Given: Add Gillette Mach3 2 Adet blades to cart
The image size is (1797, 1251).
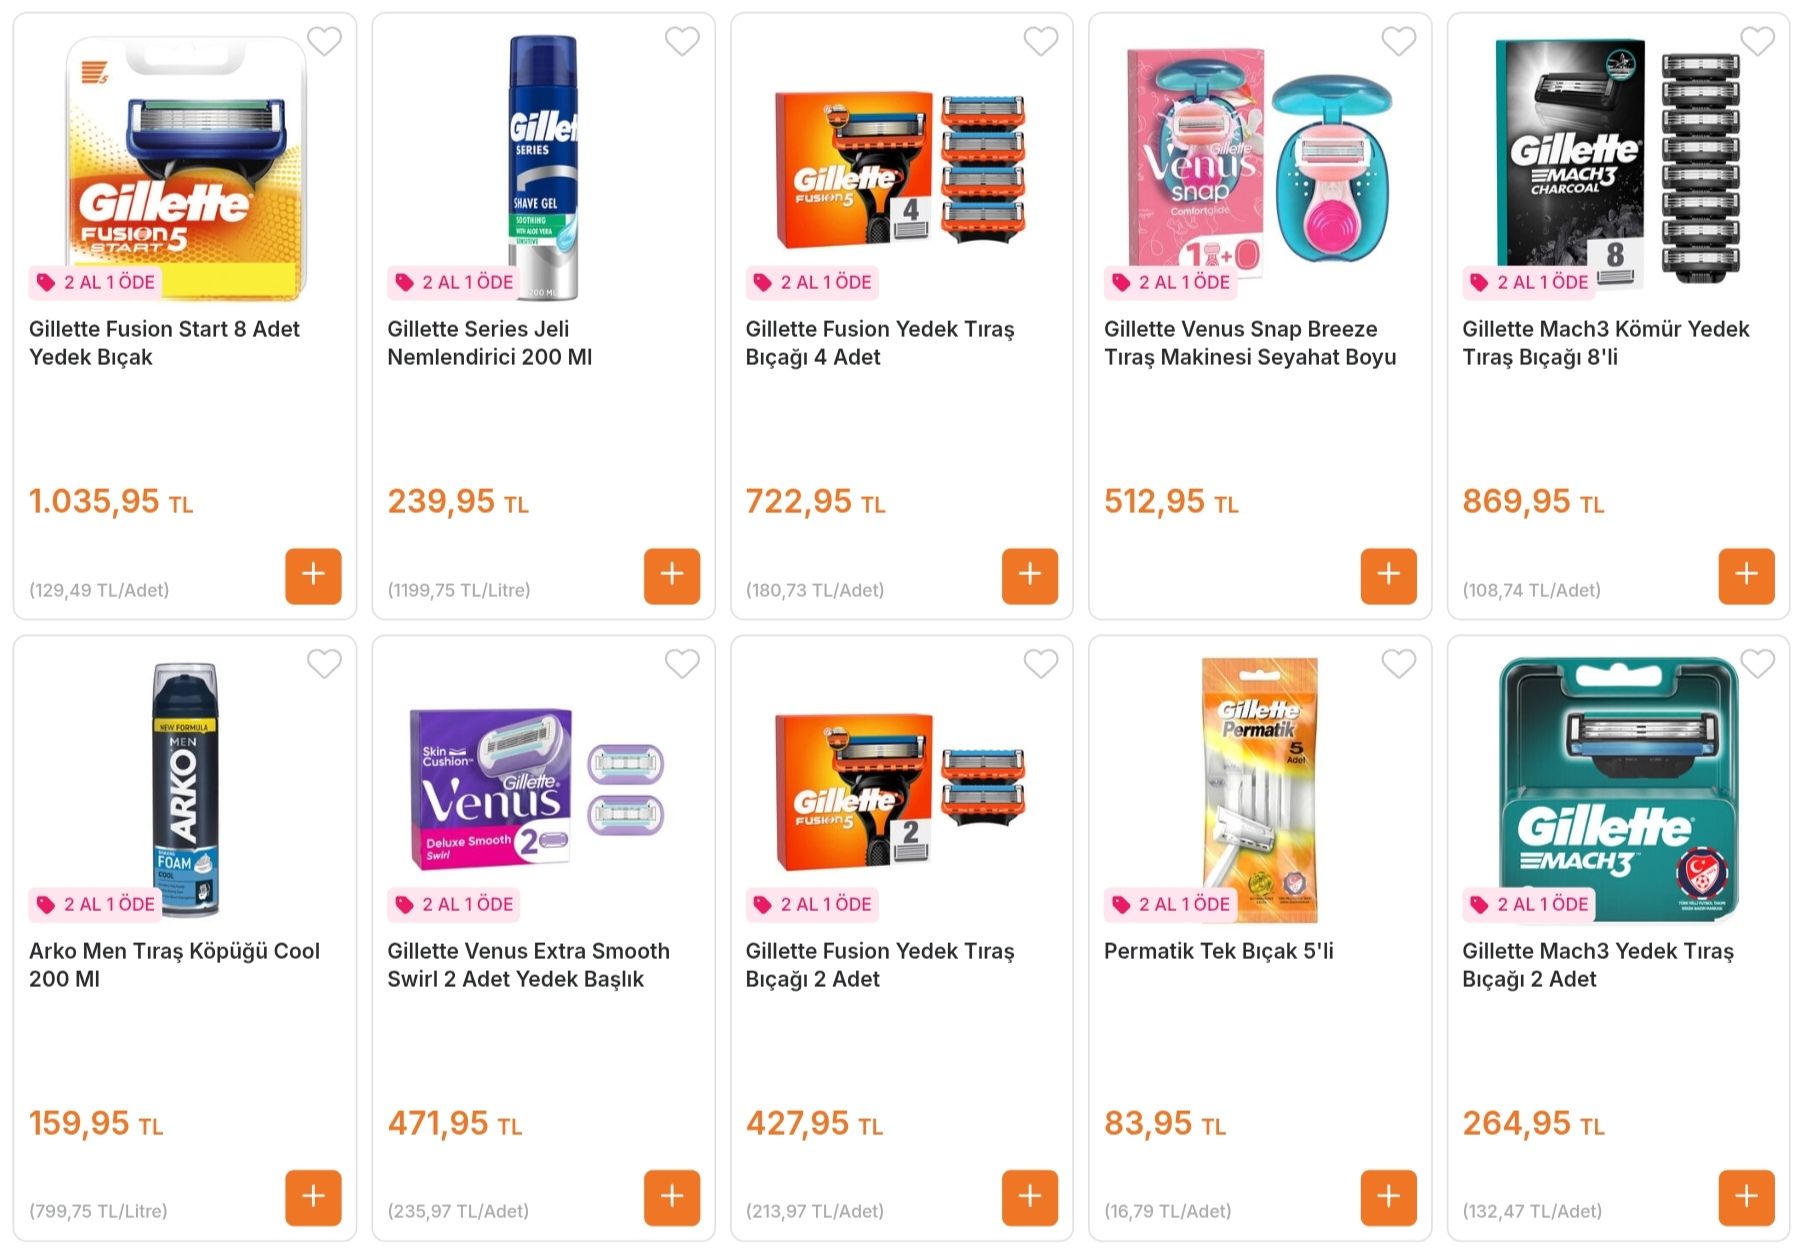Looking at the screenshot, I should (x=1746, y=1197).
